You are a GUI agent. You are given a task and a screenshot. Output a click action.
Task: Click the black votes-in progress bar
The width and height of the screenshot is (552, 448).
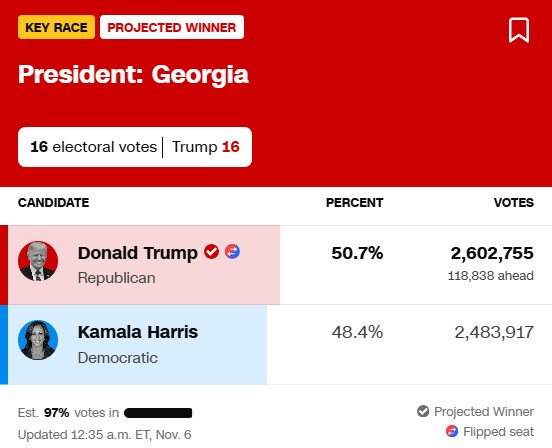click(x=158, y=413)
